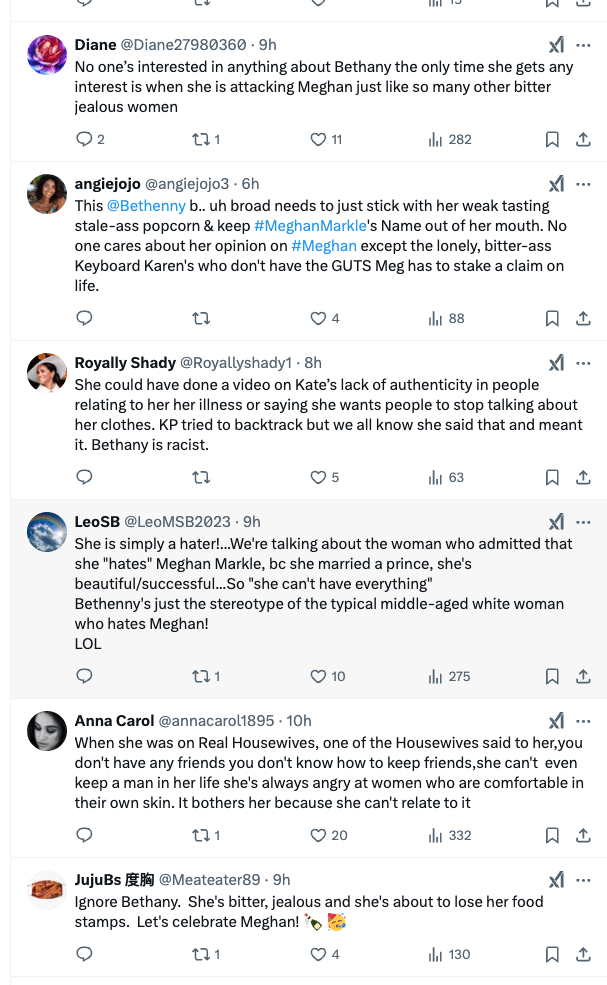Share JujuBs's tweet
The height and width of the screenshot is (985, 607).
click(583, 955)
